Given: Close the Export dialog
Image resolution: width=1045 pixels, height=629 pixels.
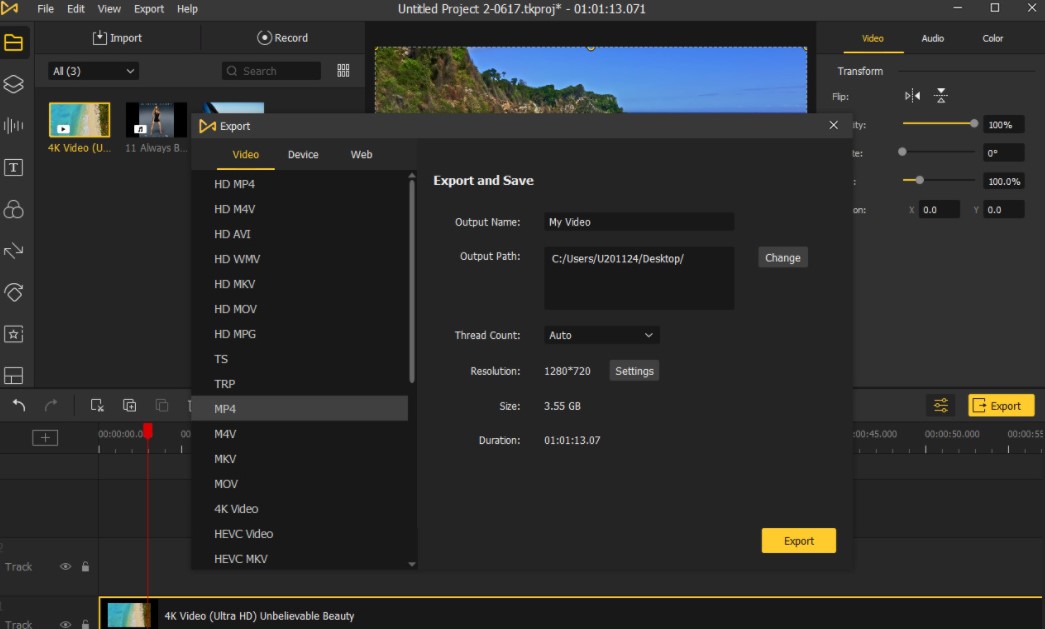Looking at the screenshot, I should (833, 125).
